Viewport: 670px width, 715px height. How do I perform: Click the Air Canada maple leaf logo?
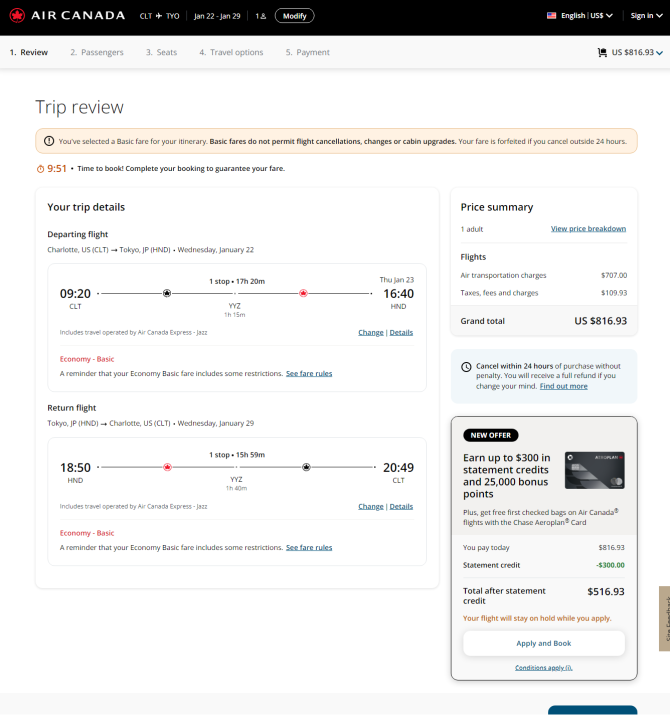17,16
